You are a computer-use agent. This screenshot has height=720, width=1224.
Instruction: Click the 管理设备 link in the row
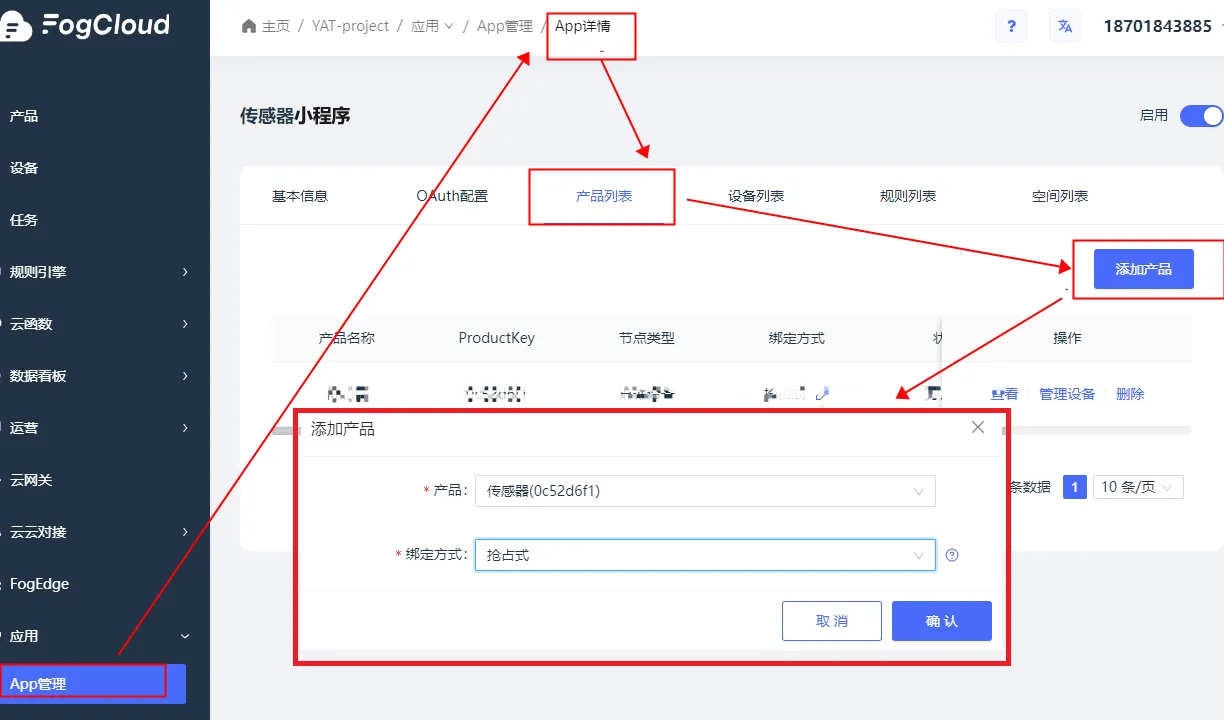(1067, 394)
